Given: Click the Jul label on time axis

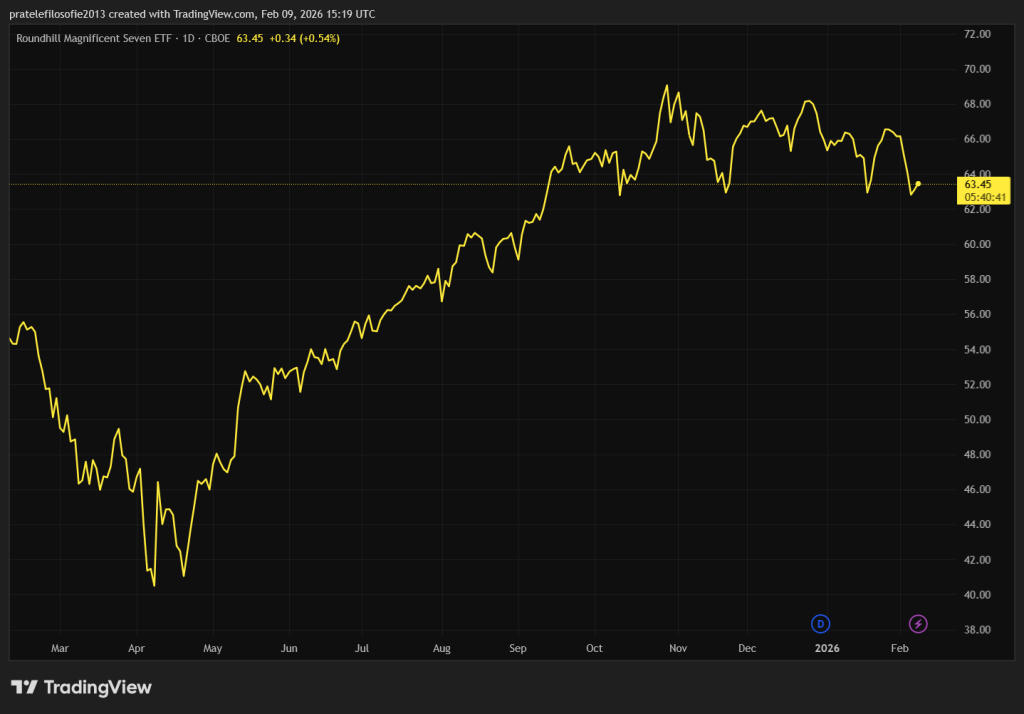Looking at the screenshot, I should coord(361,648).
